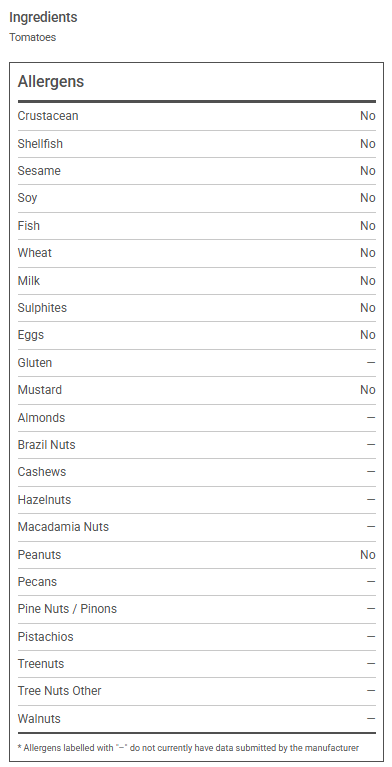
Task: Click the Allergens table heading
Action: tap(51, 81)
